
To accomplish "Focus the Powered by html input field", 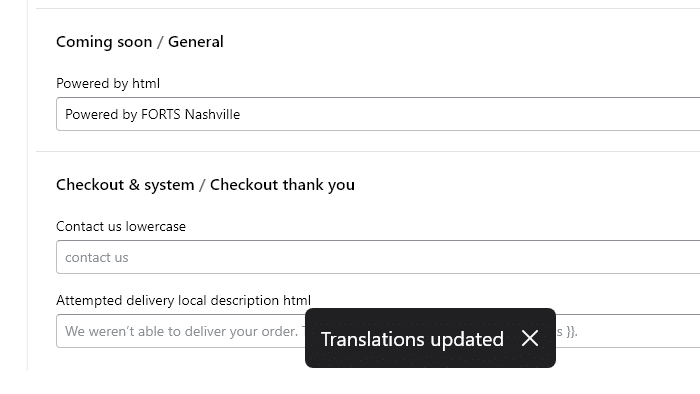I will pyautogui.click(x=378, y=114).
